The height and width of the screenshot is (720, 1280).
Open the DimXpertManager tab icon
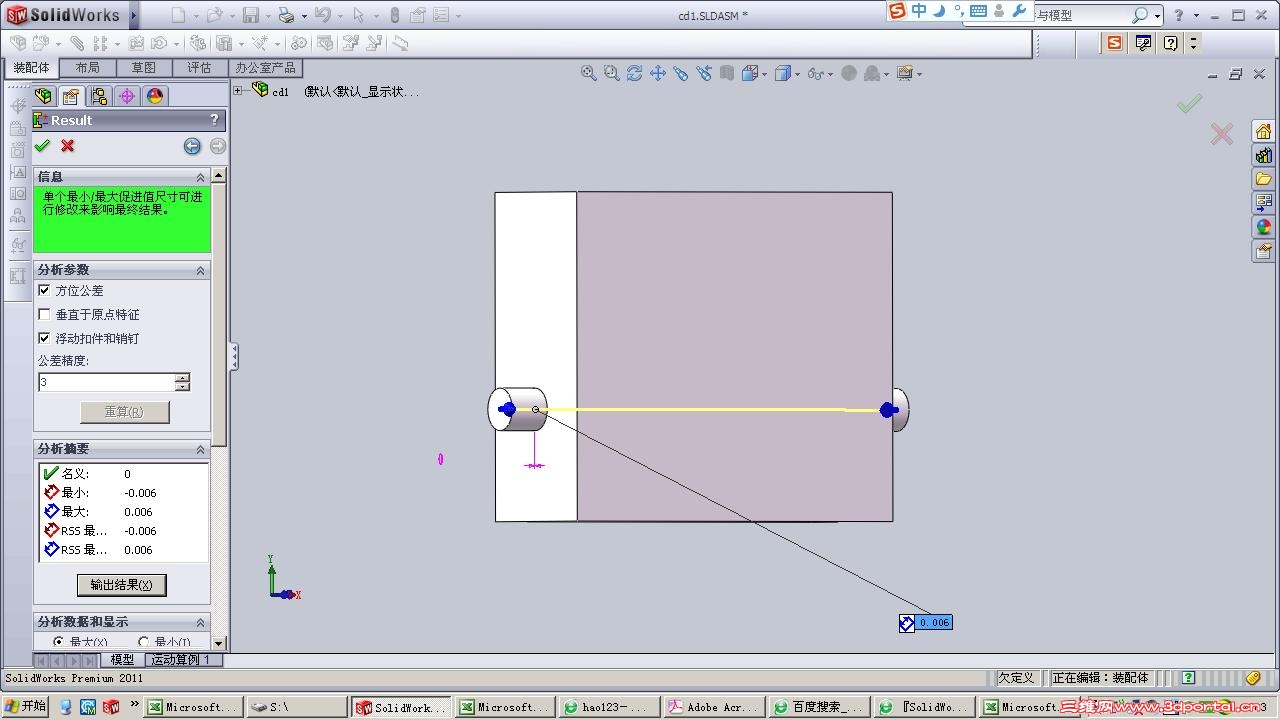pyautogui.click(x=126, y=96)
